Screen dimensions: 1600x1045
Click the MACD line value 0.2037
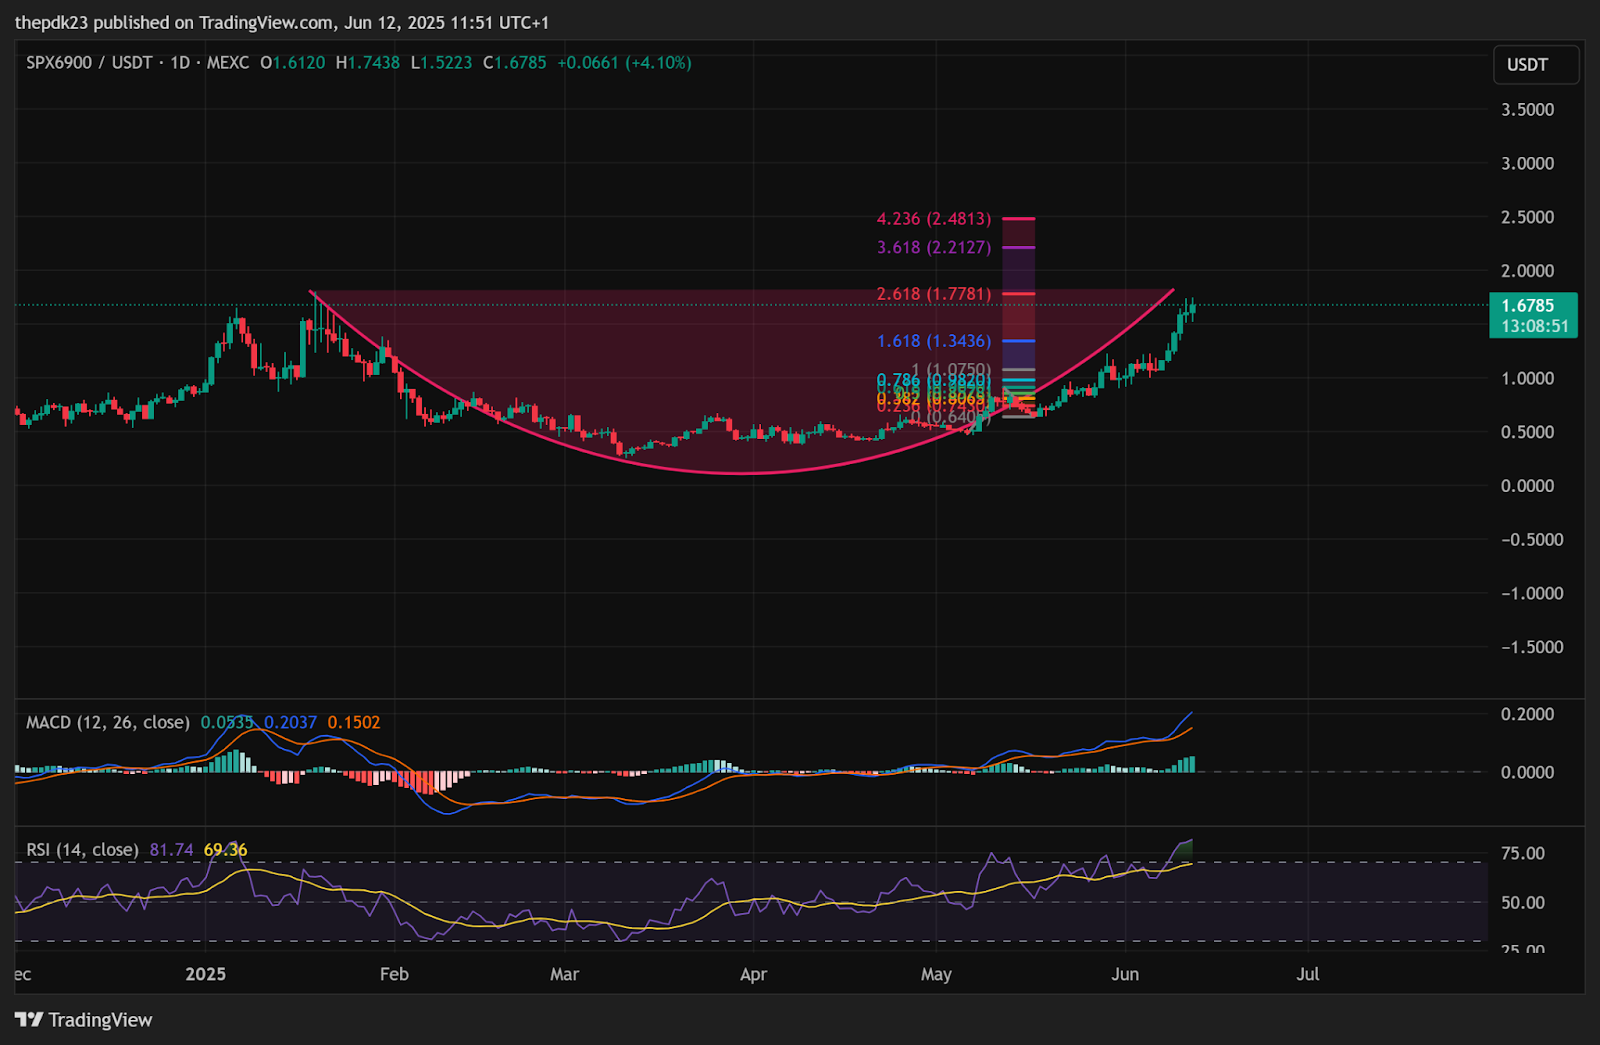pos(290,722)
